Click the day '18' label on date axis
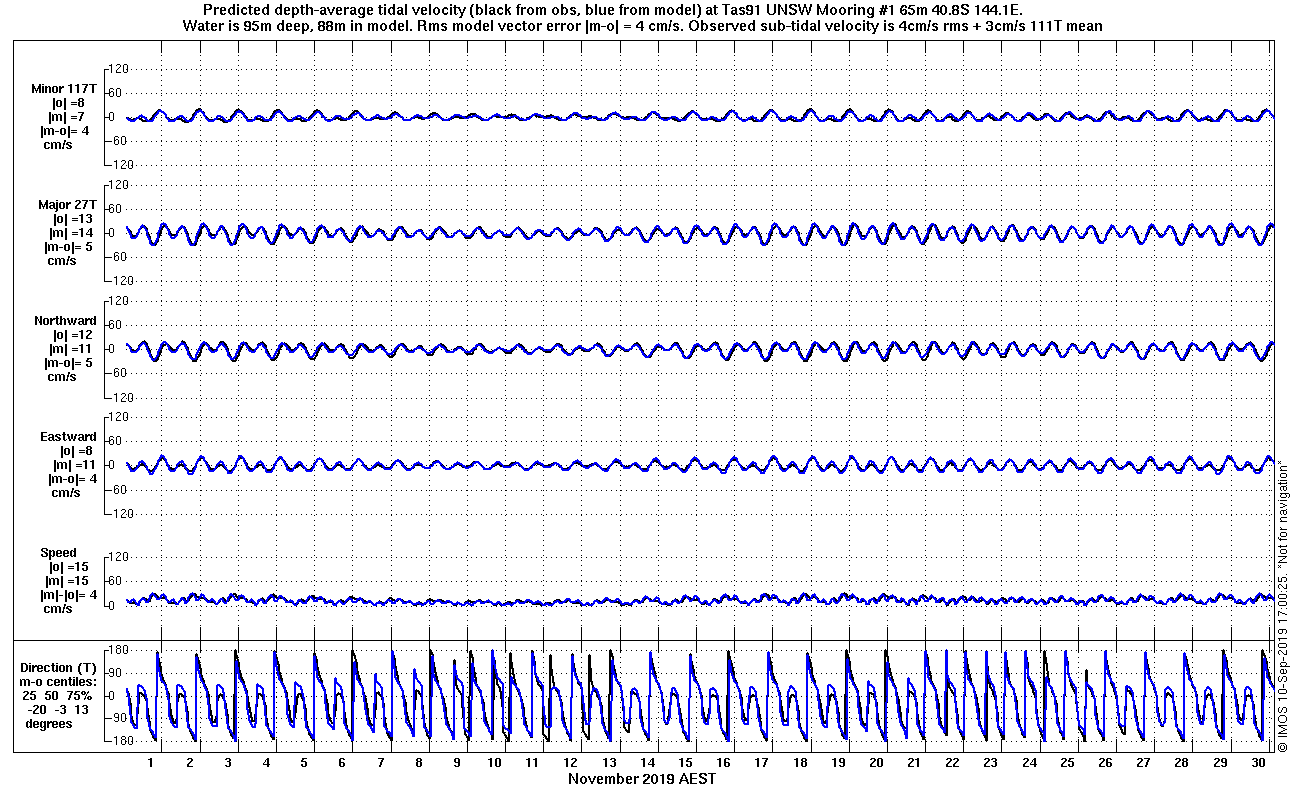1300x800 pixels. coord(800,763)
